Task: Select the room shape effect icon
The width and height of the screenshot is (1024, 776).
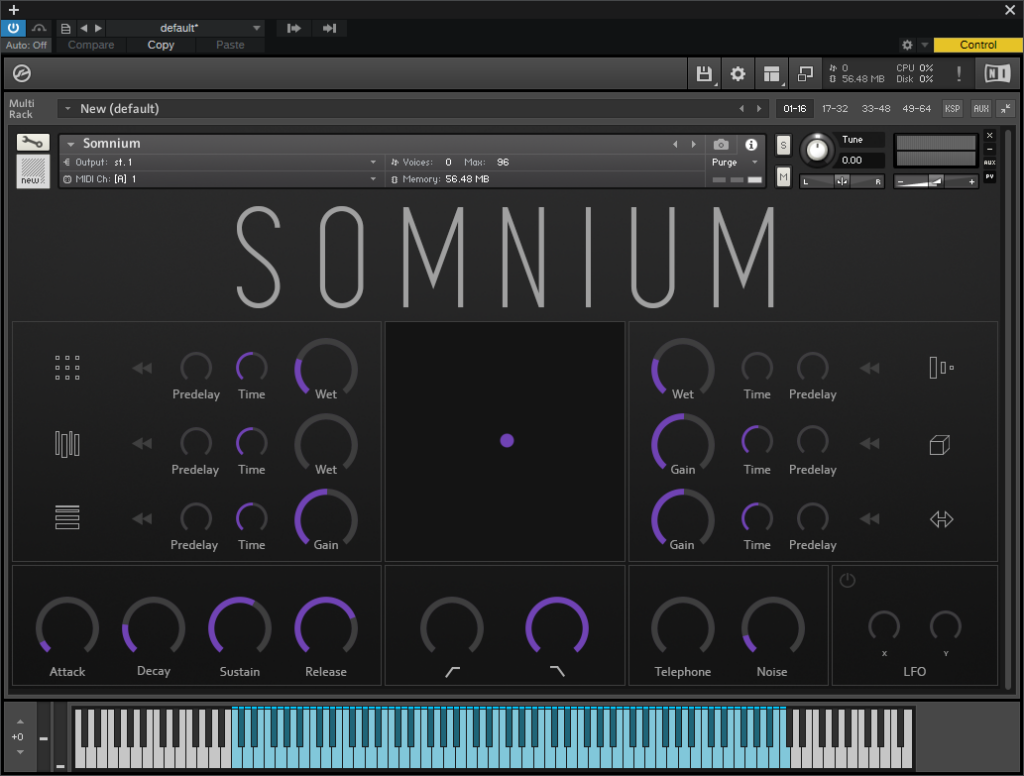Action: pyautogui.click(x=940, y=368)
